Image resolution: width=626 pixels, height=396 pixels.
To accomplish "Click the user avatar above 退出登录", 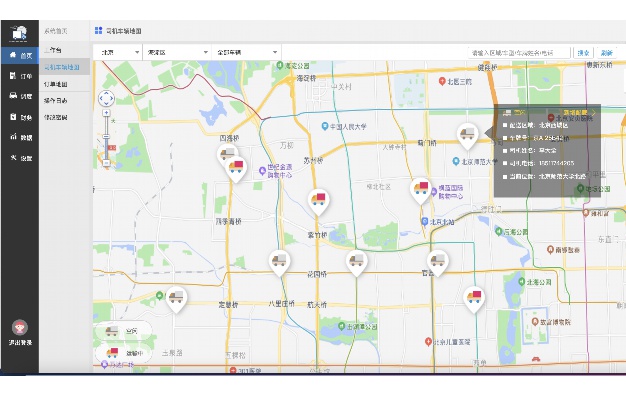I will tap(20, 327).
